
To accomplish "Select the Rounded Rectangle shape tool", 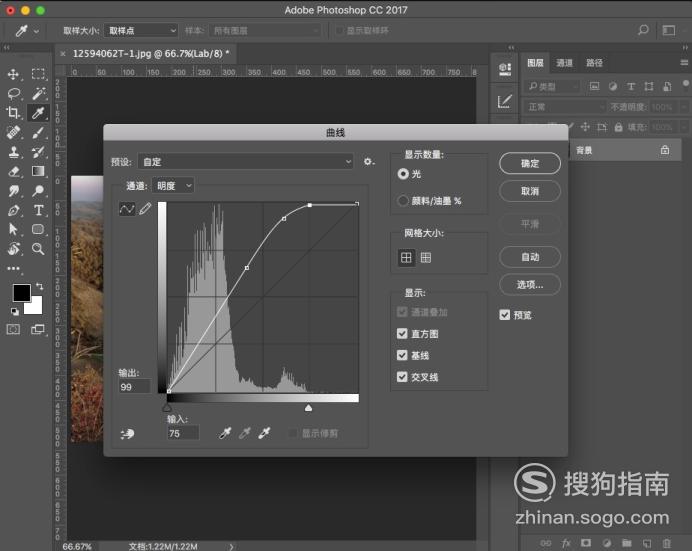I will tap(38, 229).
